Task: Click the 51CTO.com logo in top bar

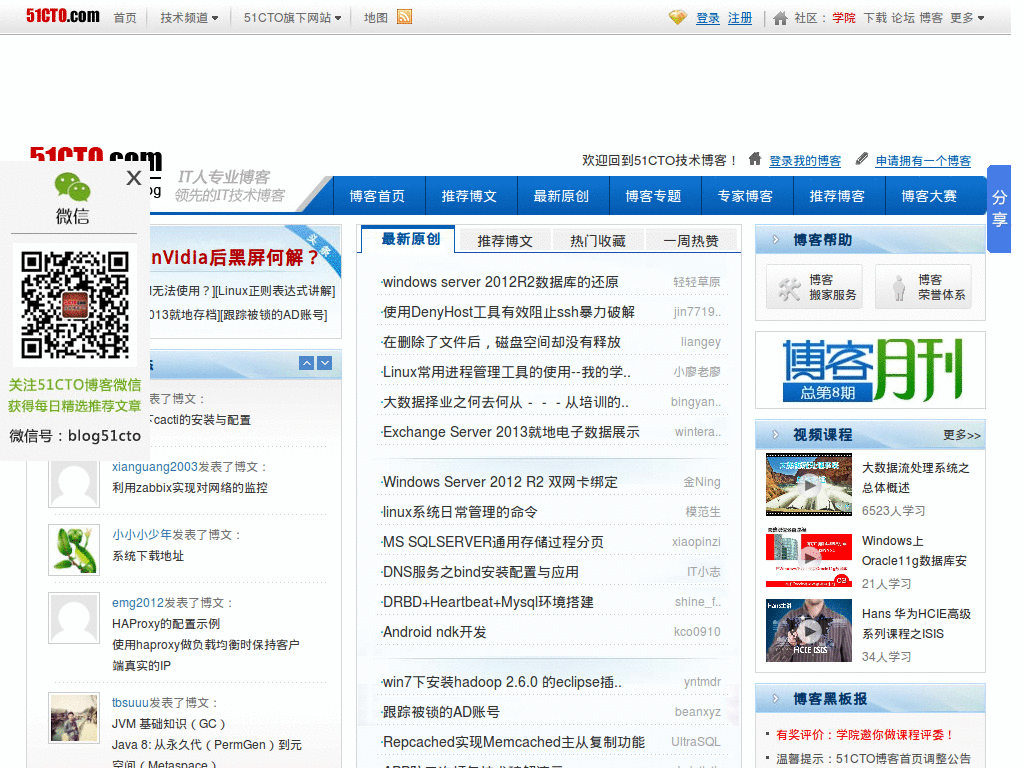Action: click(63, 16)
